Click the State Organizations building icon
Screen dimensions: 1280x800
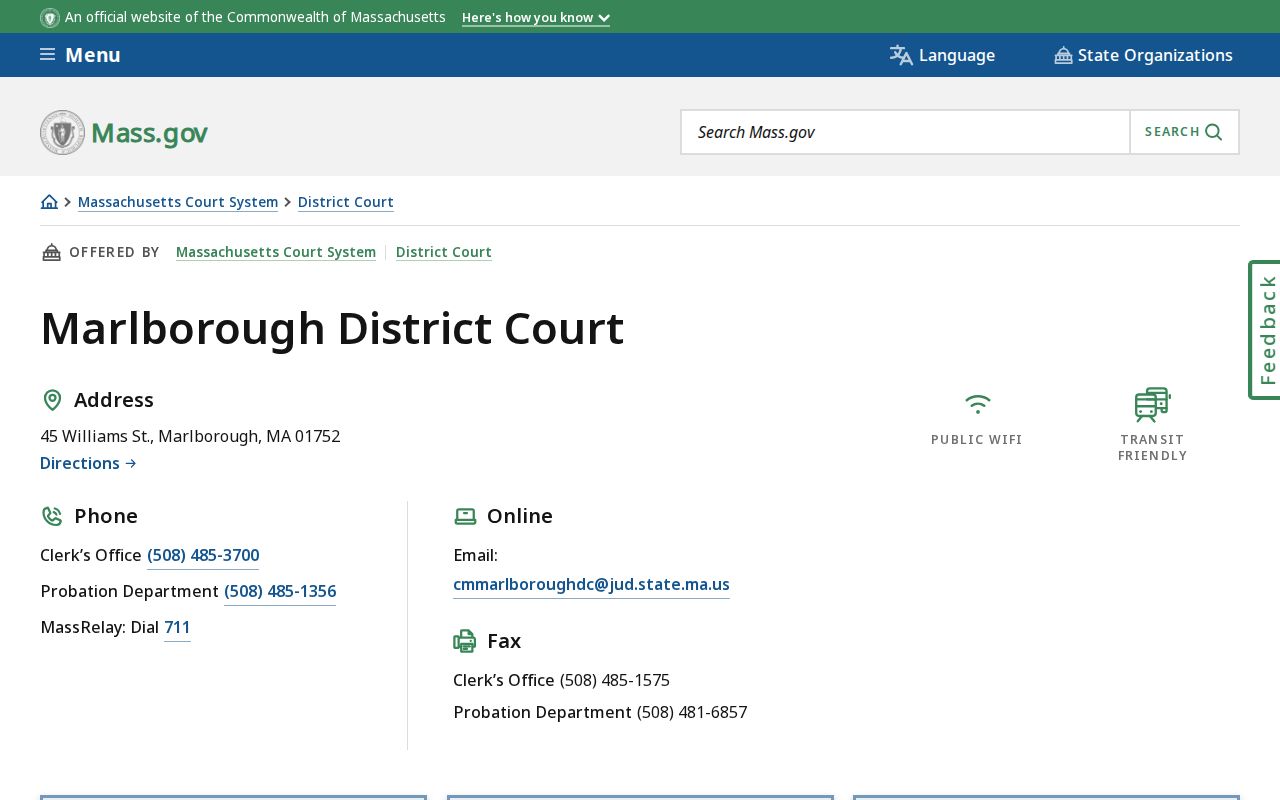pyautogui.click(x=1063, y=56)
